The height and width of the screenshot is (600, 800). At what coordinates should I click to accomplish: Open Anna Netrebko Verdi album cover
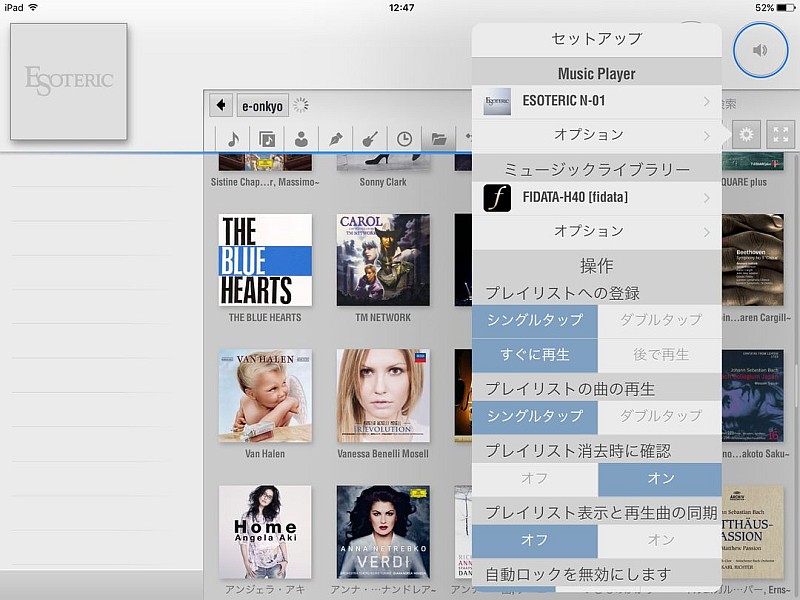[x=383, y=532]
